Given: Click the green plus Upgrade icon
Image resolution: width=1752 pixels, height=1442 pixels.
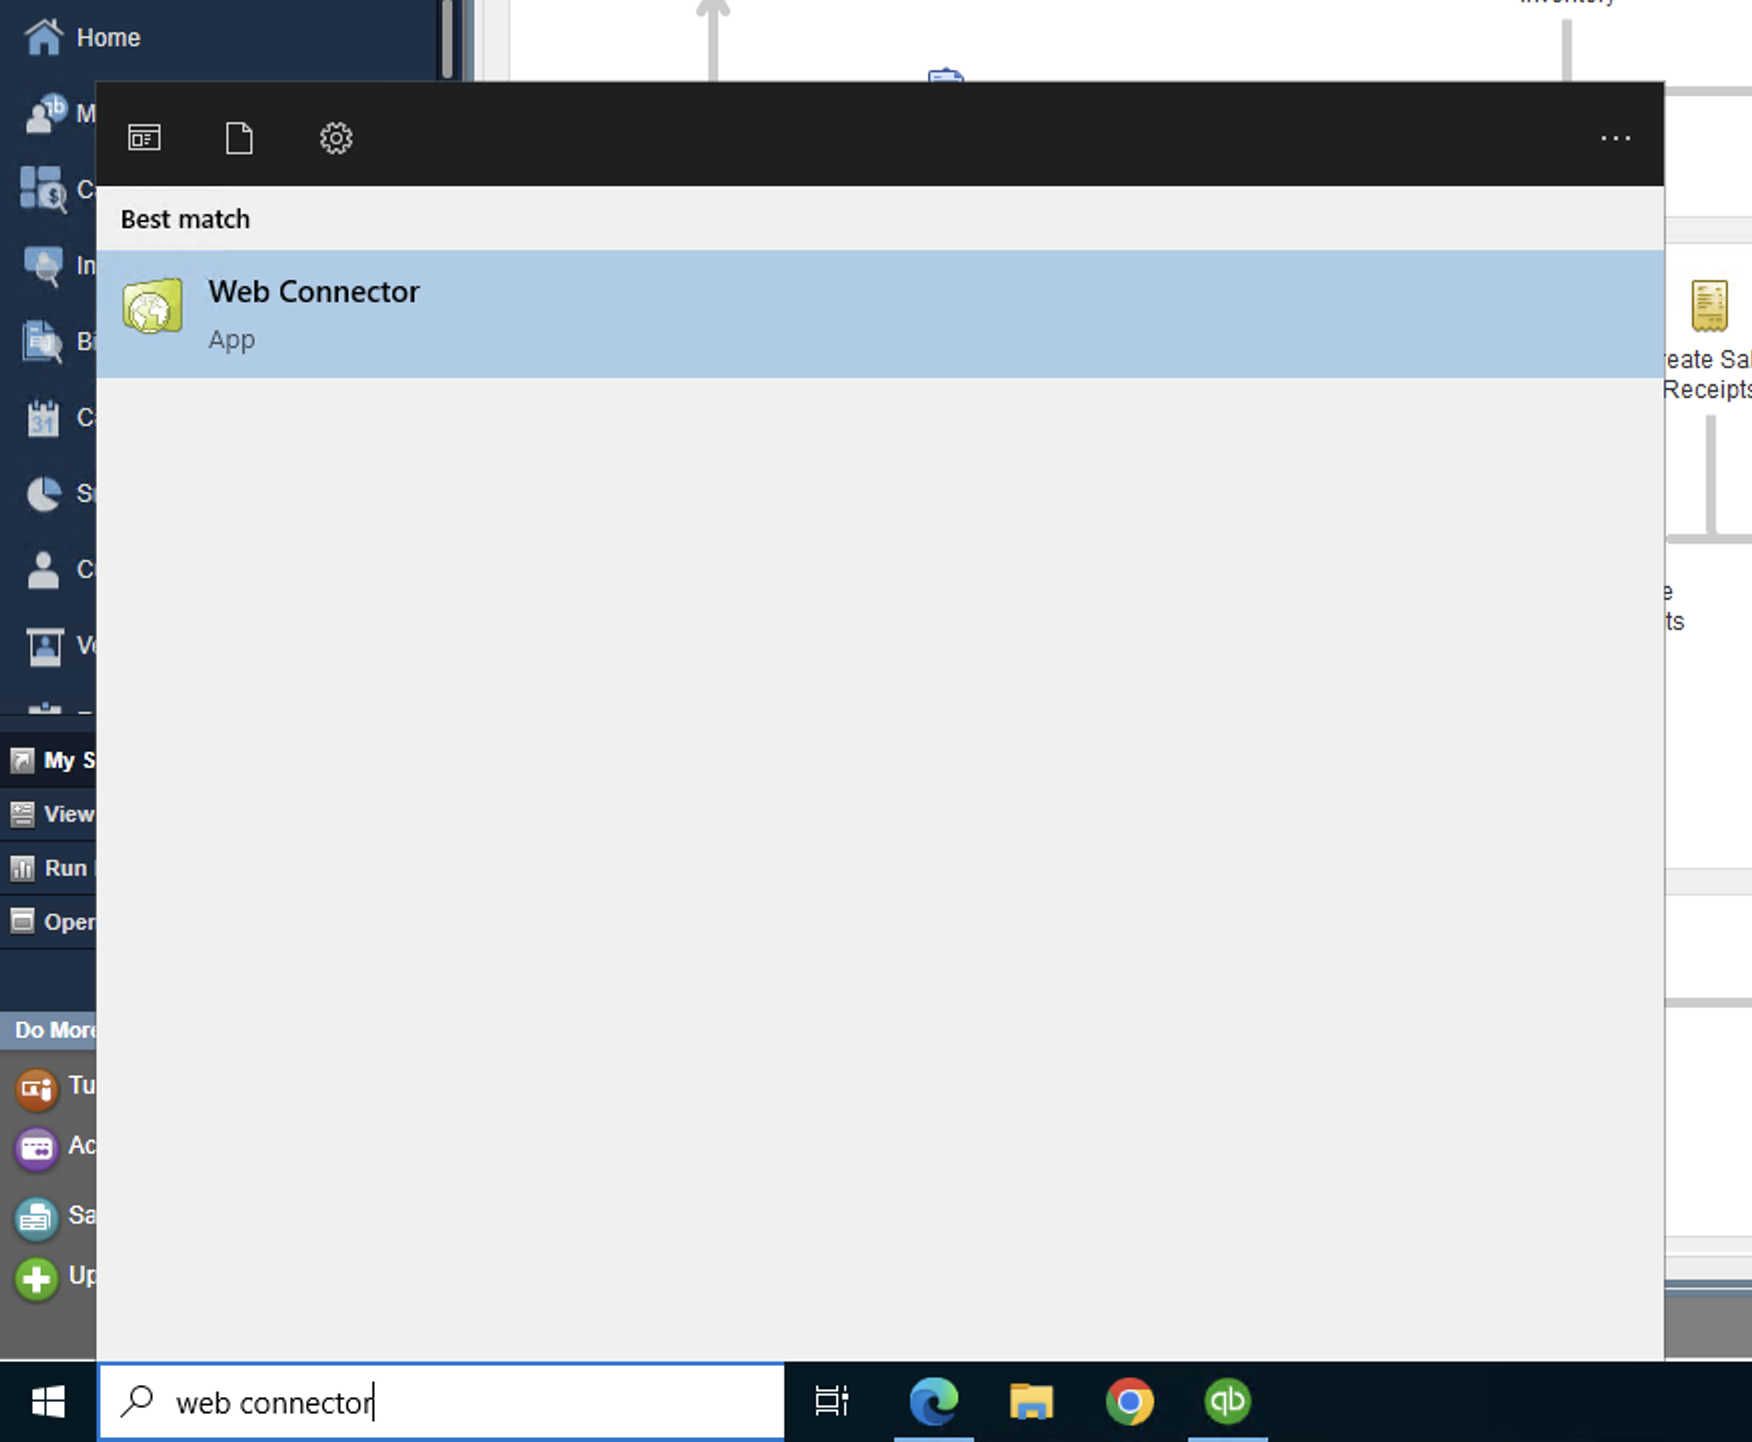Looking at the screenshot, I should 37,1278.
